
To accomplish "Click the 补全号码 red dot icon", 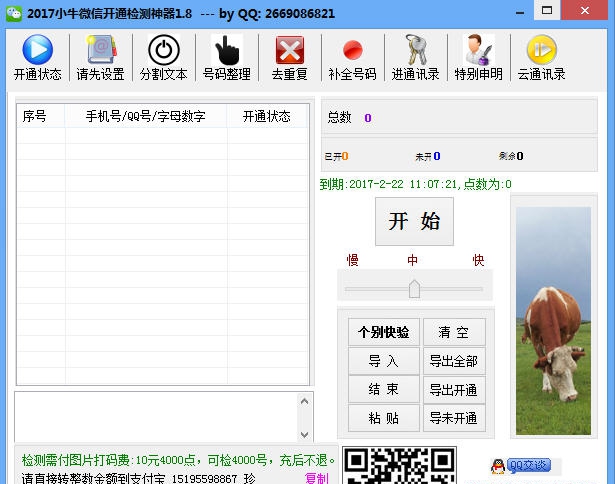I will 353,50.
